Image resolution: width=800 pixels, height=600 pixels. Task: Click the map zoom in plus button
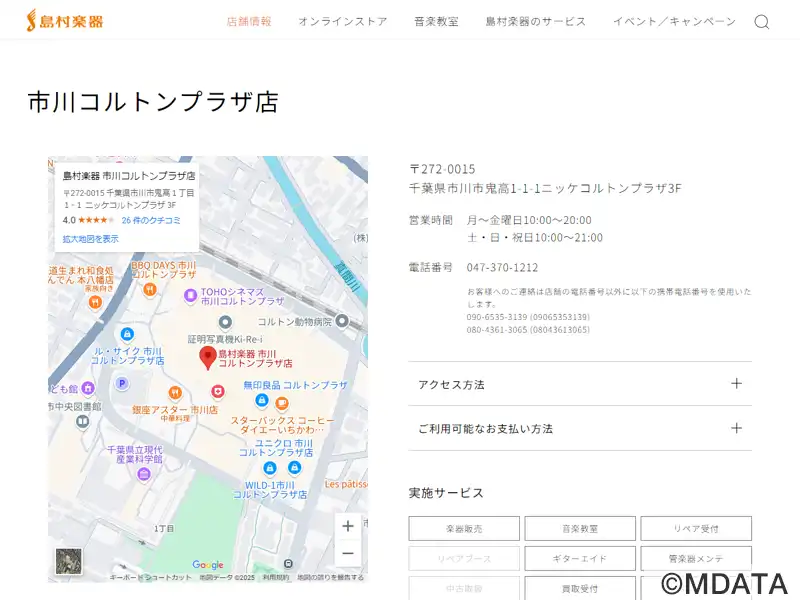348,526
